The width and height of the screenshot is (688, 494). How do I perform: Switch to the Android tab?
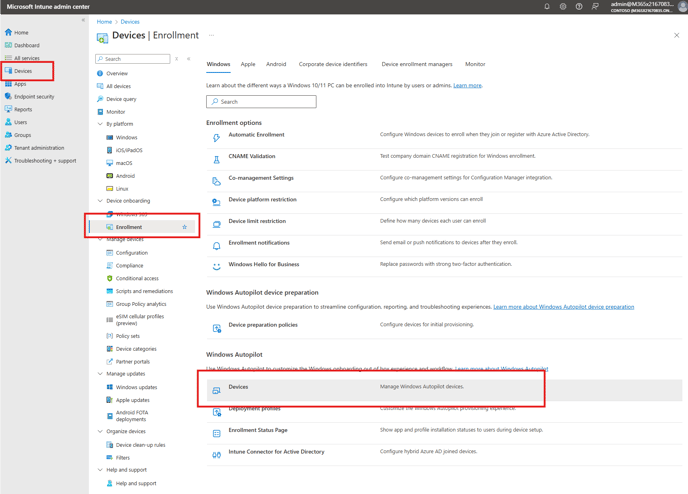click(x=276, y=64)
